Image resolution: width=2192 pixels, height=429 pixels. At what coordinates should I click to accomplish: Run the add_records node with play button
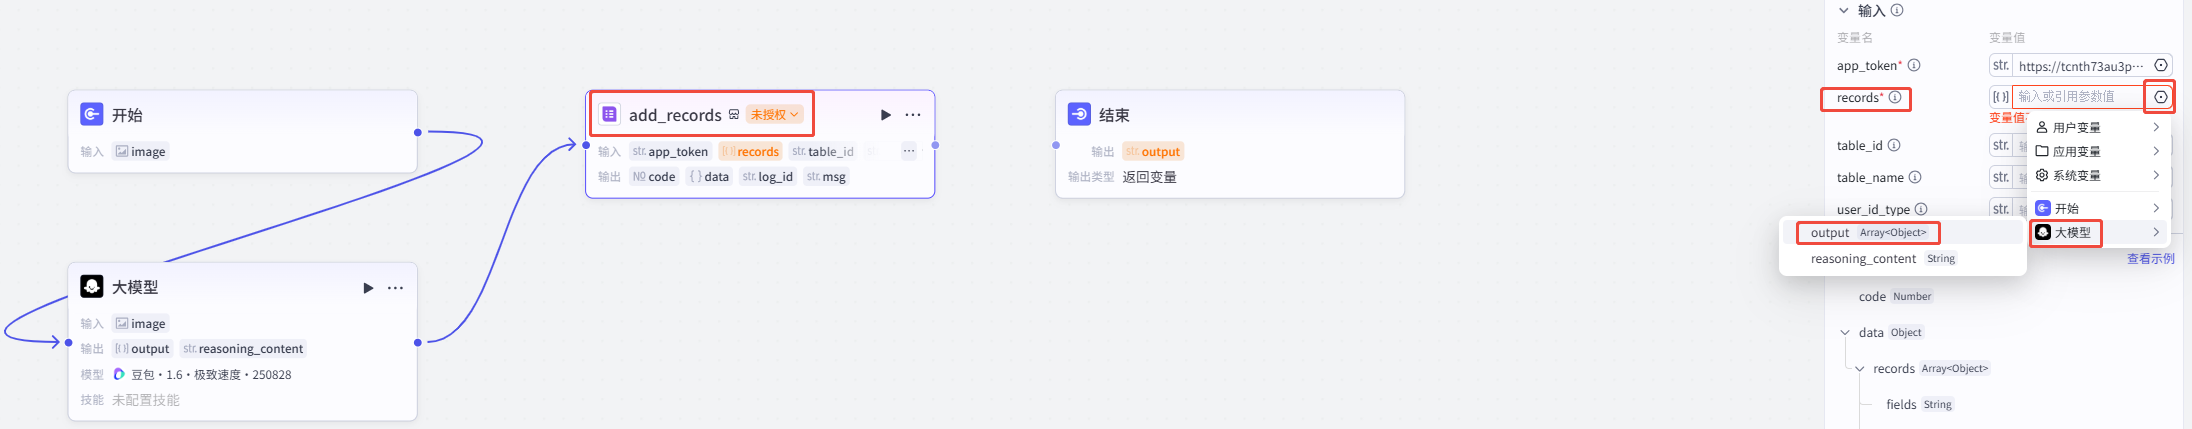885,115
